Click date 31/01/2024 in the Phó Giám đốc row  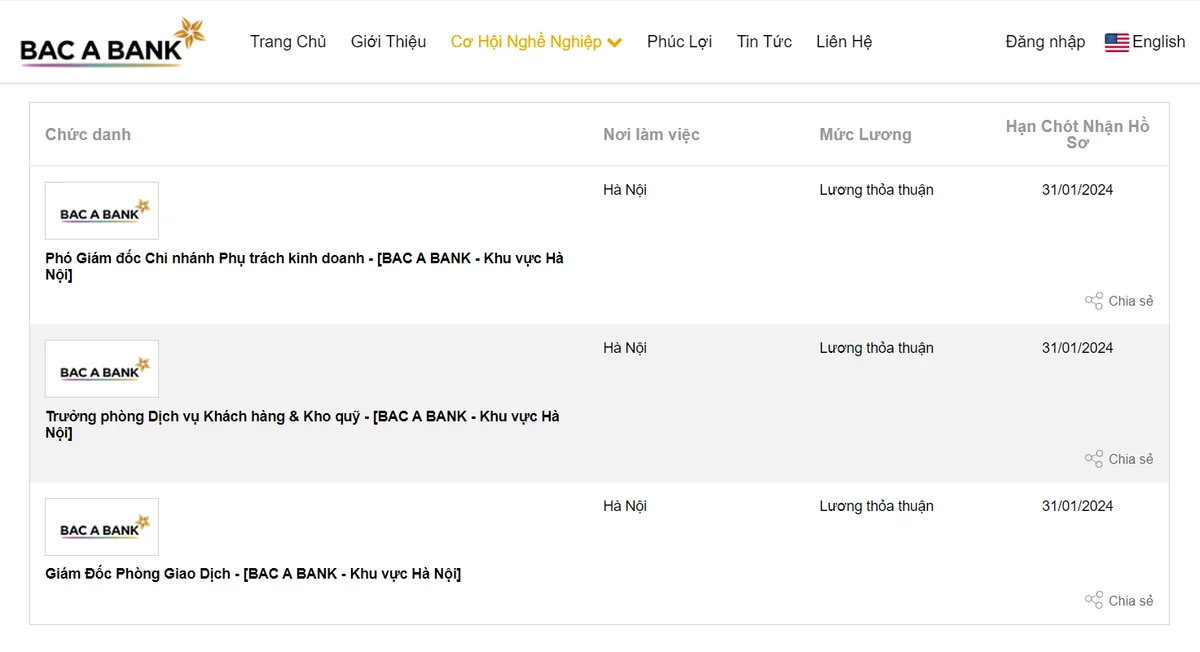[x=1077, y=190]
